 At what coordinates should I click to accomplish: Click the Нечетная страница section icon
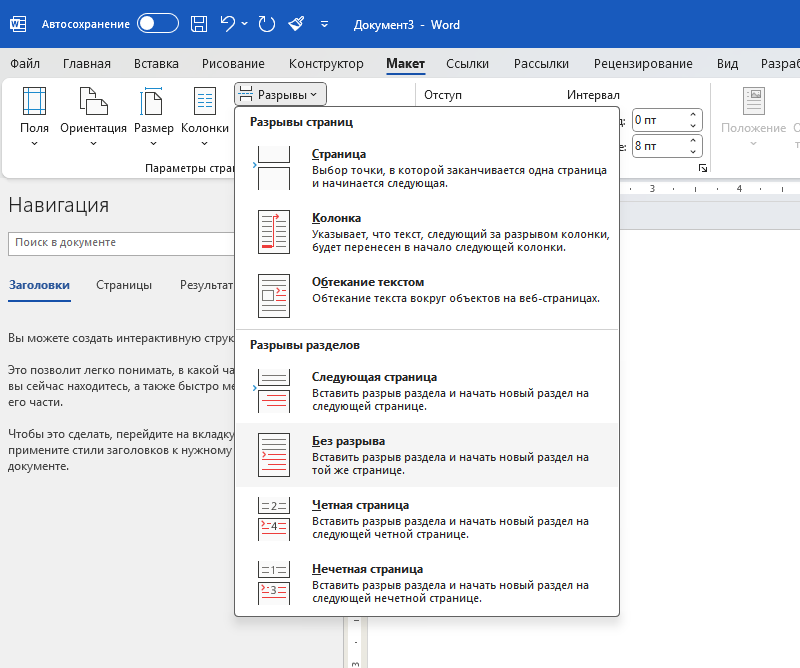[x=274, y=583]
